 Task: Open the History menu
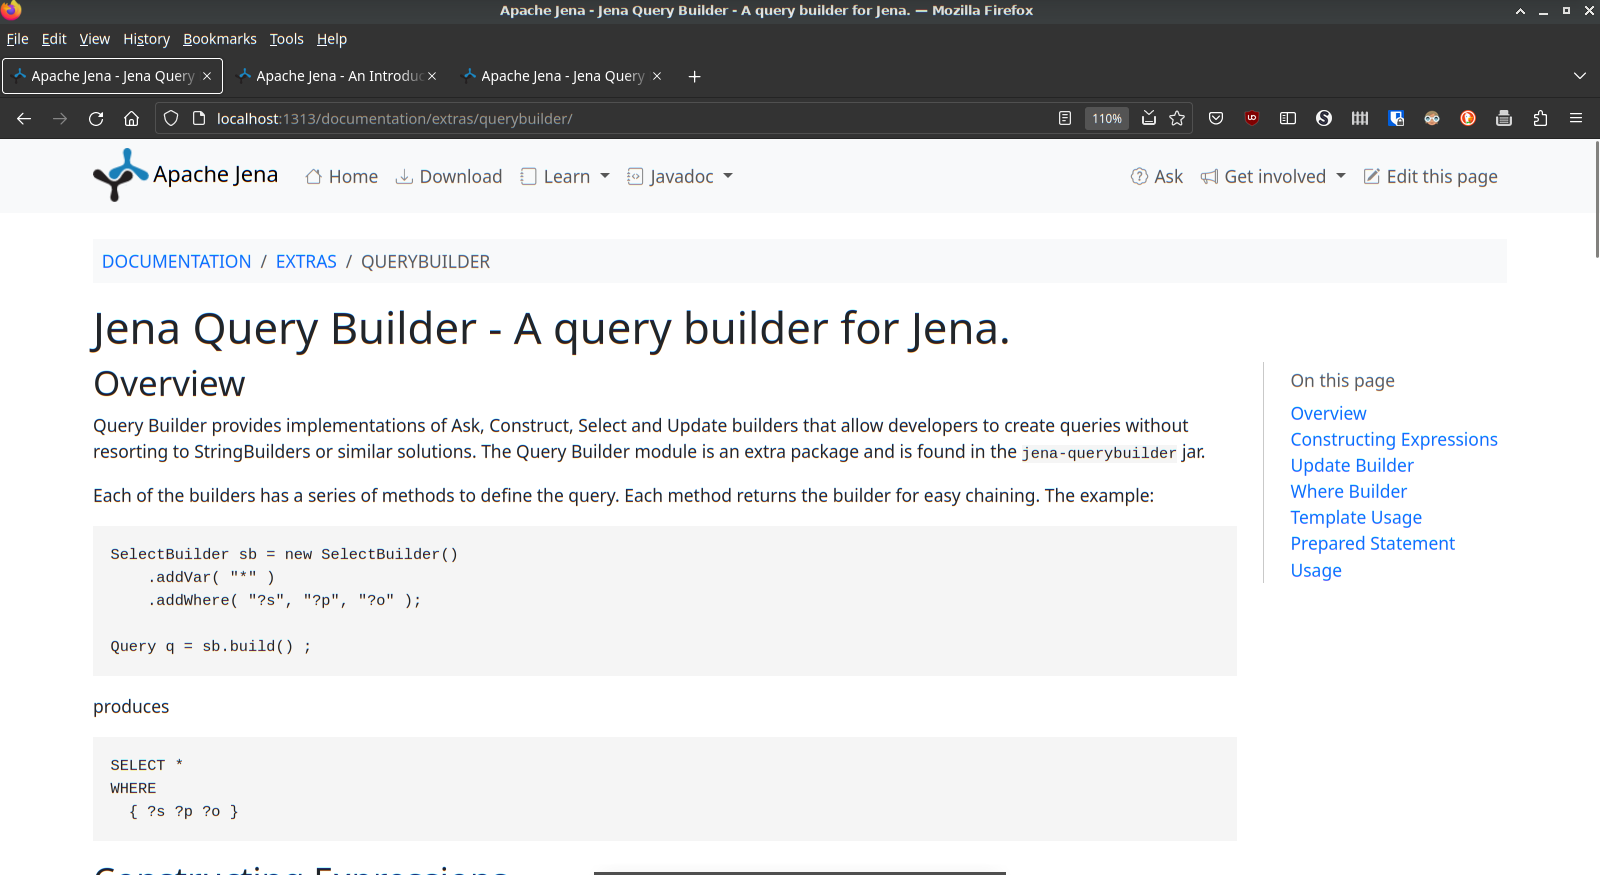147,39
